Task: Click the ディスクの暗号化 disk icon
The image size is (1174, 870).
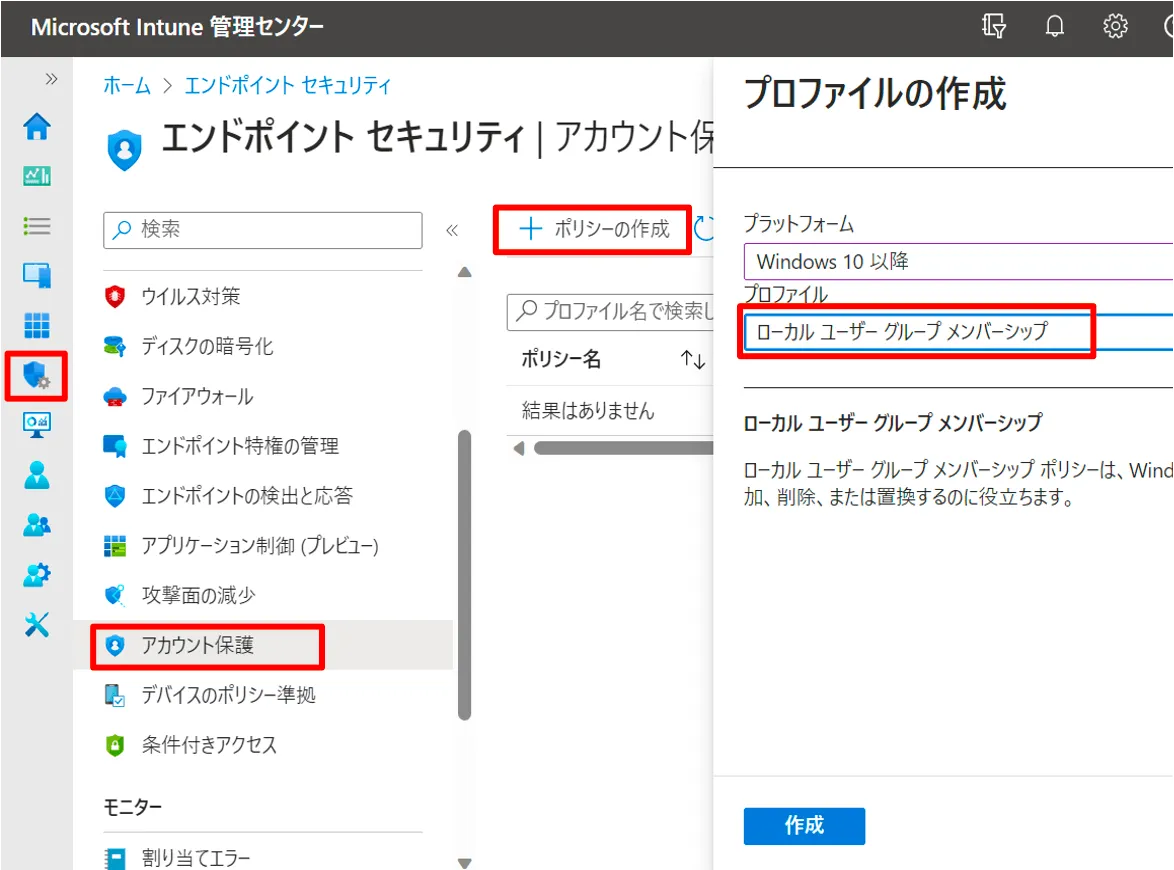Action: pyautogui.click(x=115, y=346)
